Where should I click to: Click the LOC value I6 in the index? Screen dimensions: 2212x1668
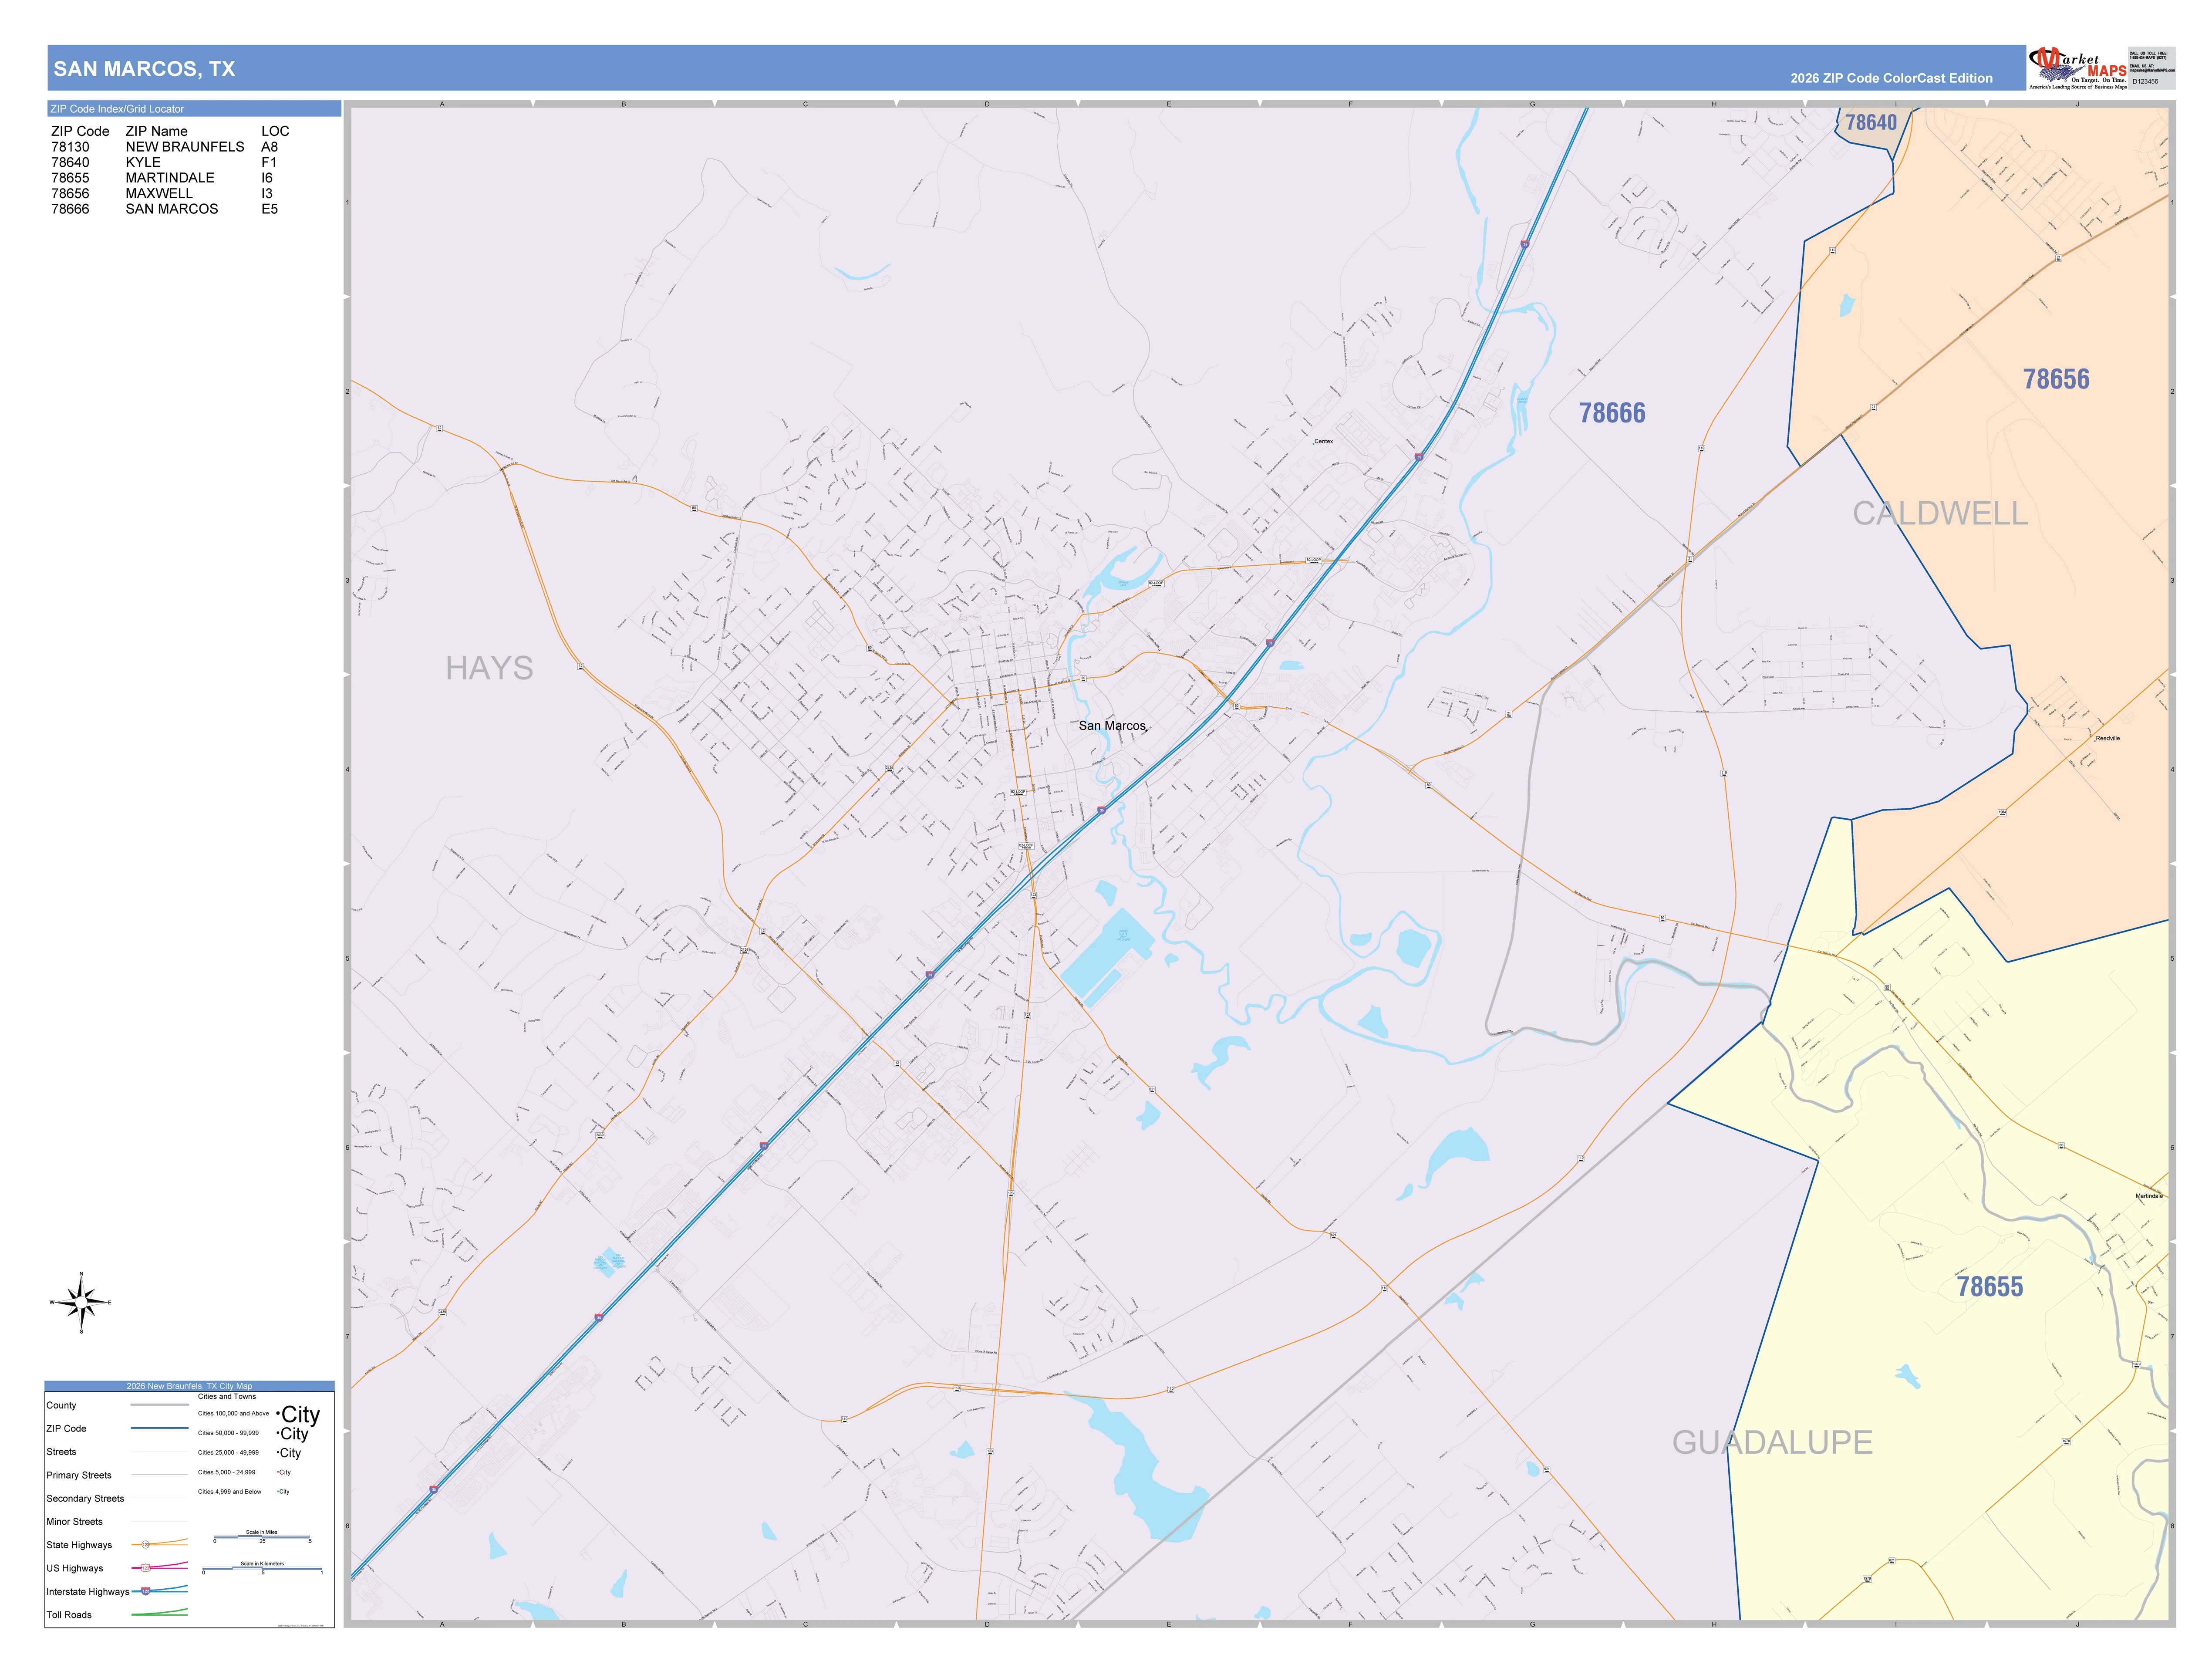pyautogui.click(x=267, y=178)
